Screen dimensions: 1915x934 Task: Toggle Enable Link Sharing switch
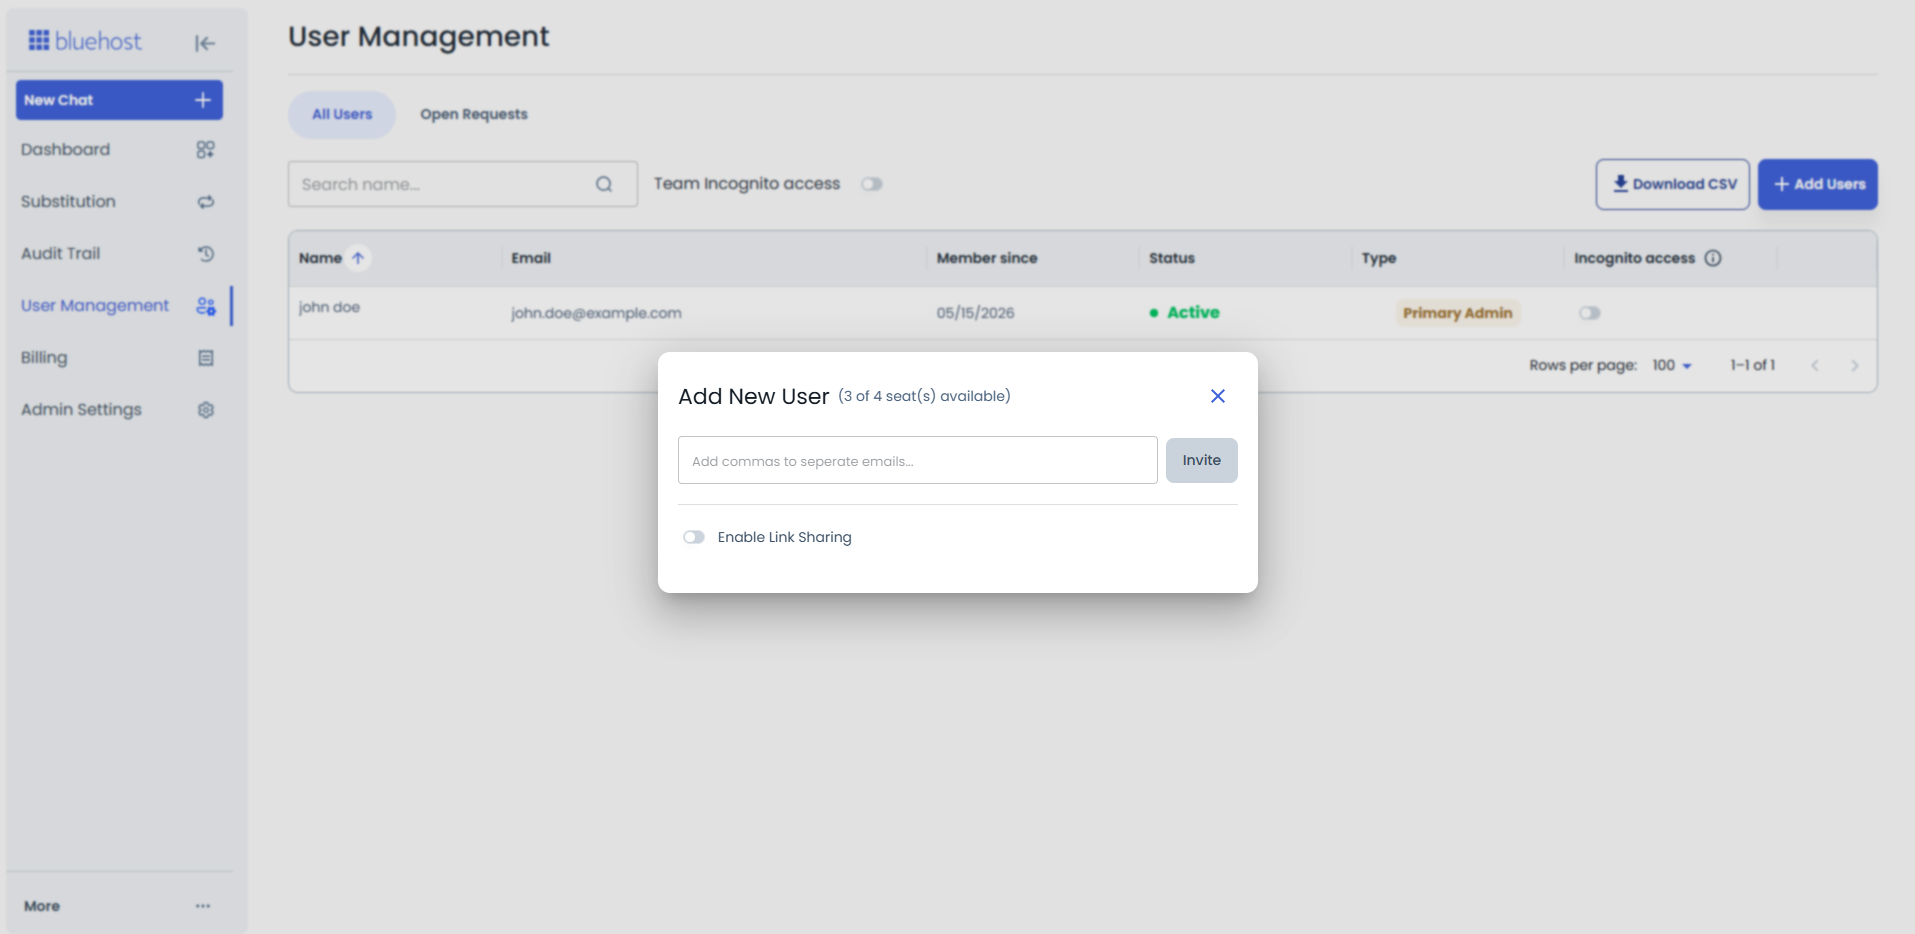point(694,537)
